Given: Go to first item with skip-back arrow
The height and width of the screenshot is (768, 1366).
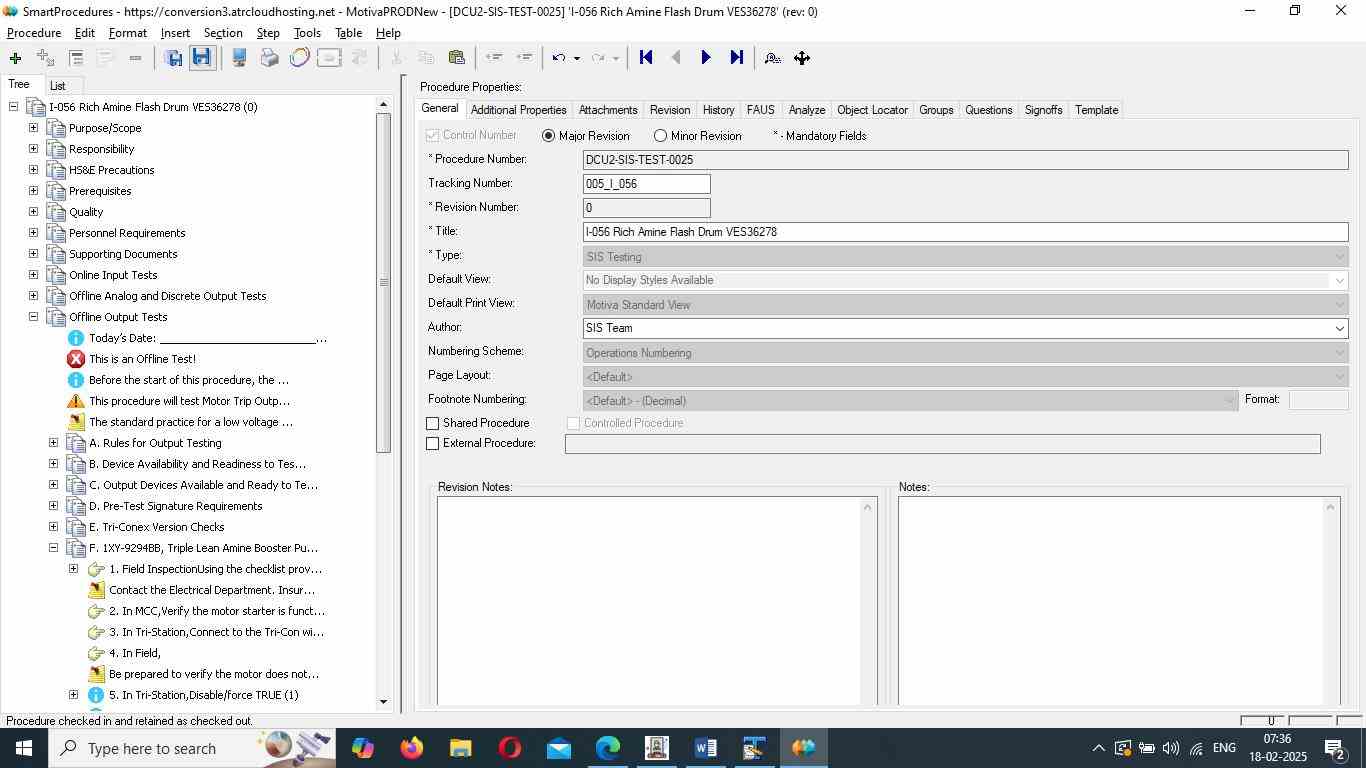Looking at the screenshot, I should tap(646, 58).
